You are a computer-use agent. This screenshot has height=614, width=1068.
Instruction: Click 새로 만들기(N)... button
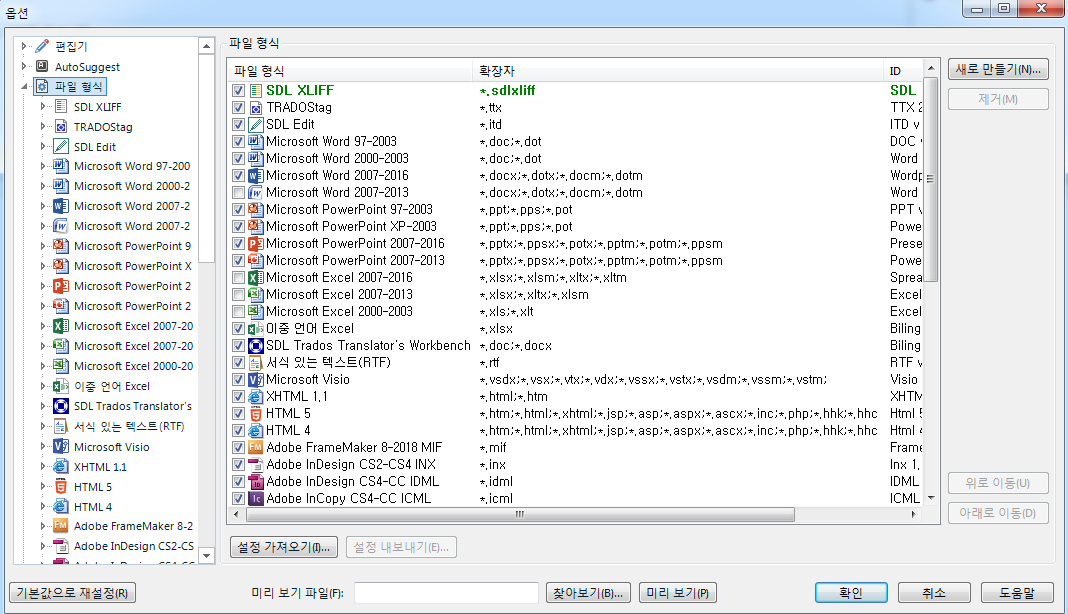click(x=998, y=69)
